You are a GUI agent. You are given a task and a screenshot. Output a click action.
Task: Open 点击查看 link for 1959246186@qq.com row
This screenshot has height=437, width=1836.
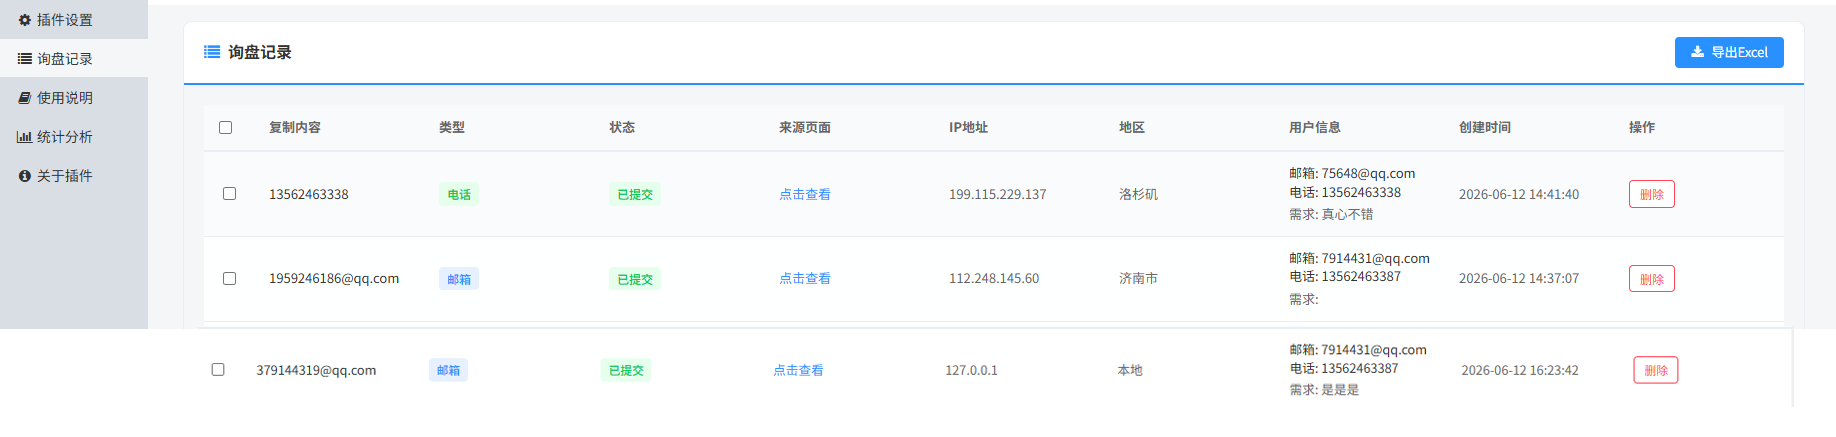tap(805, 278)
